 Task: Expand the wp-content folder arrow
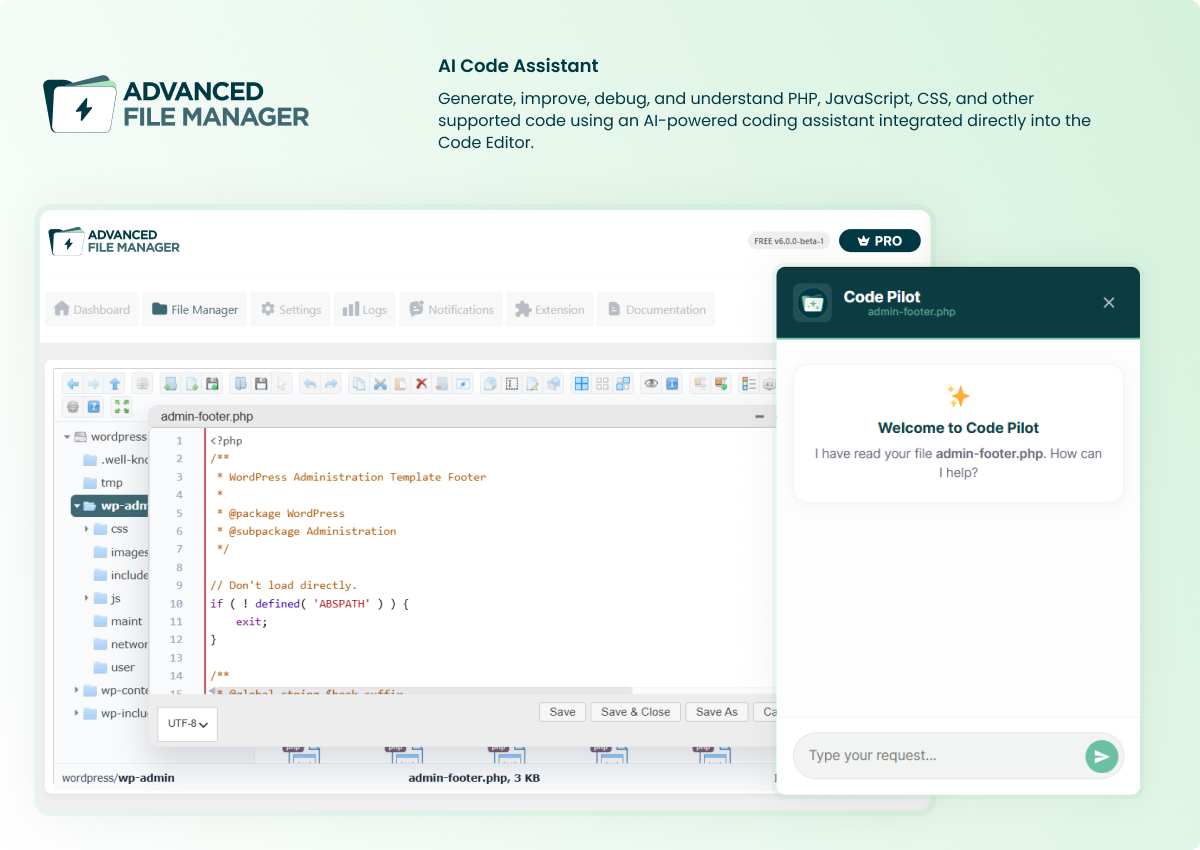coord(77,690)
